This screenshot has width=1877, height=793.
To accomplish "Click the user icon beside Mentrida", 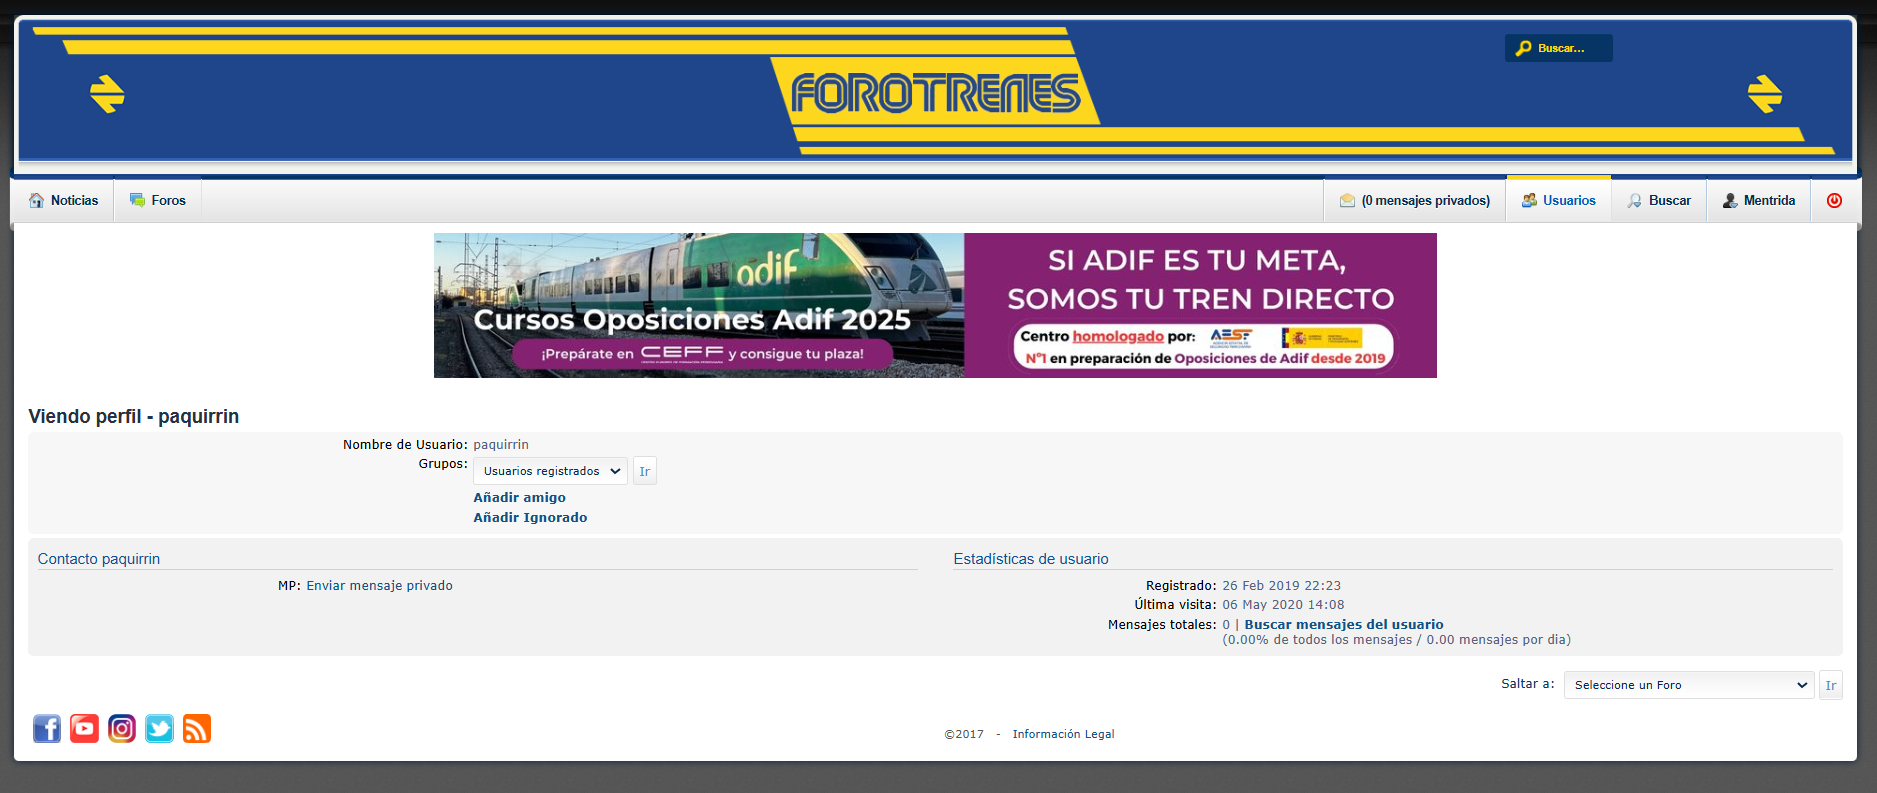I will (1730, 200).
